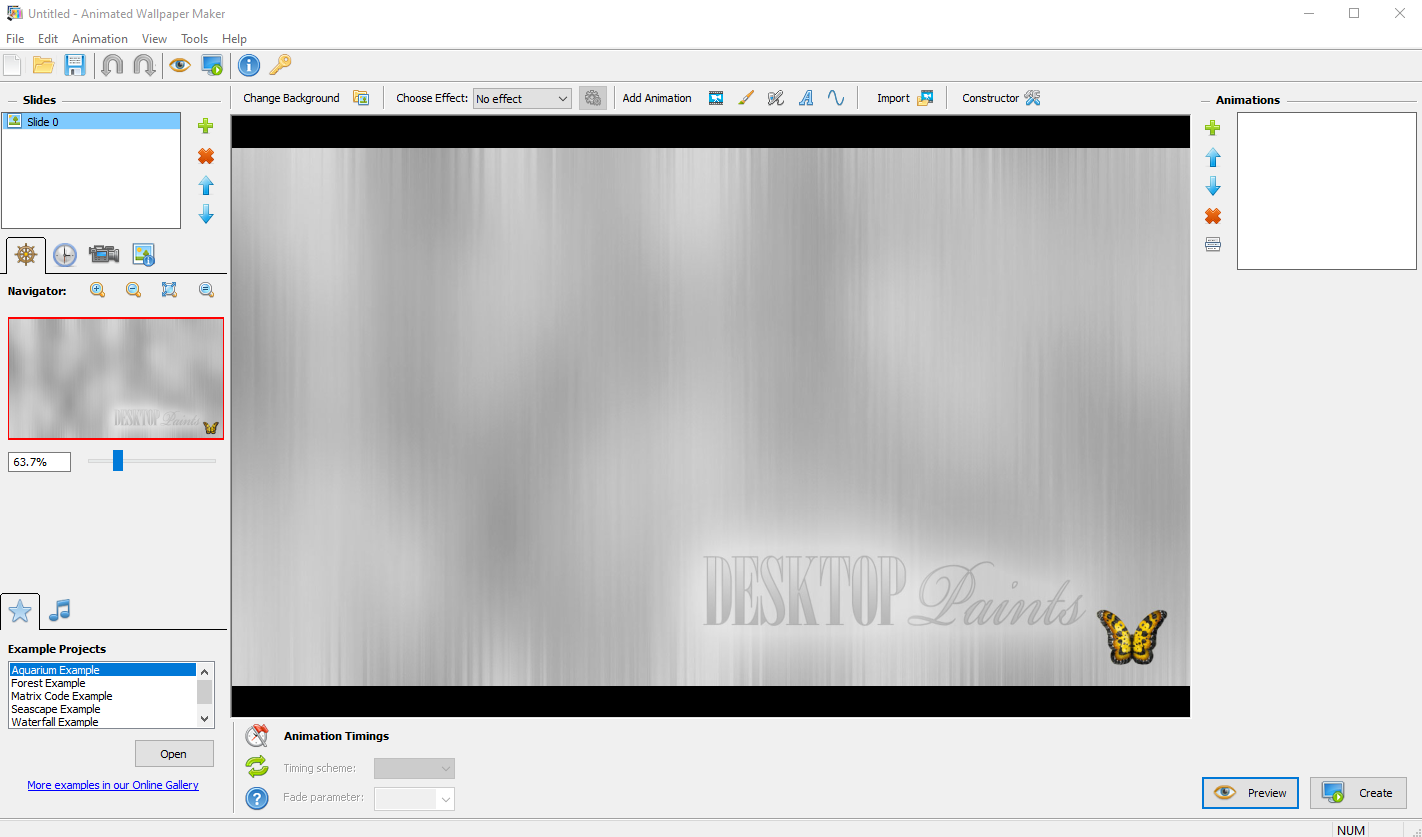Viewport: 1422px width, 837px height.
Task: Move animation down in Animations panel
Action: point(1213,186)
